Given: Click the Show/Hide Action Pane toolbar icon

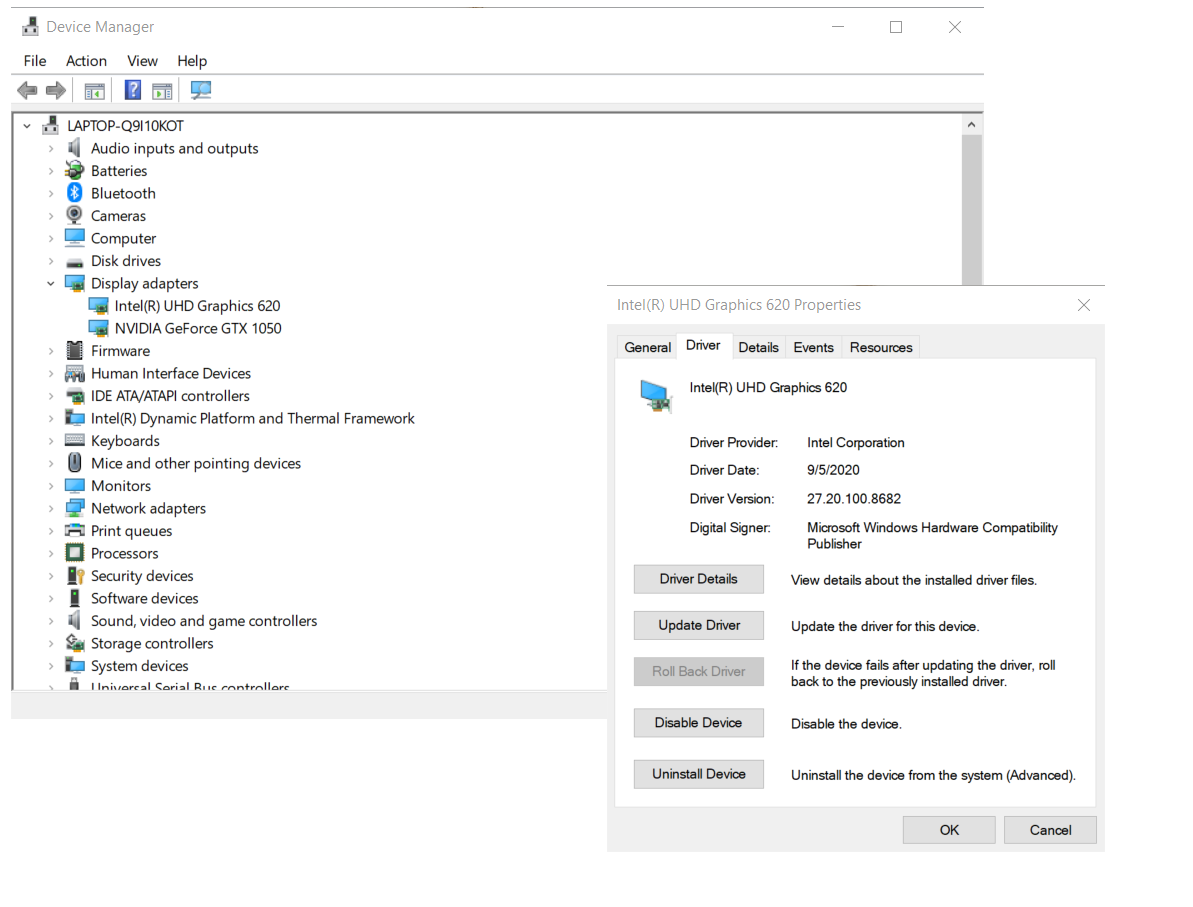Looking at the screenshot, I should tap(162, 90).
